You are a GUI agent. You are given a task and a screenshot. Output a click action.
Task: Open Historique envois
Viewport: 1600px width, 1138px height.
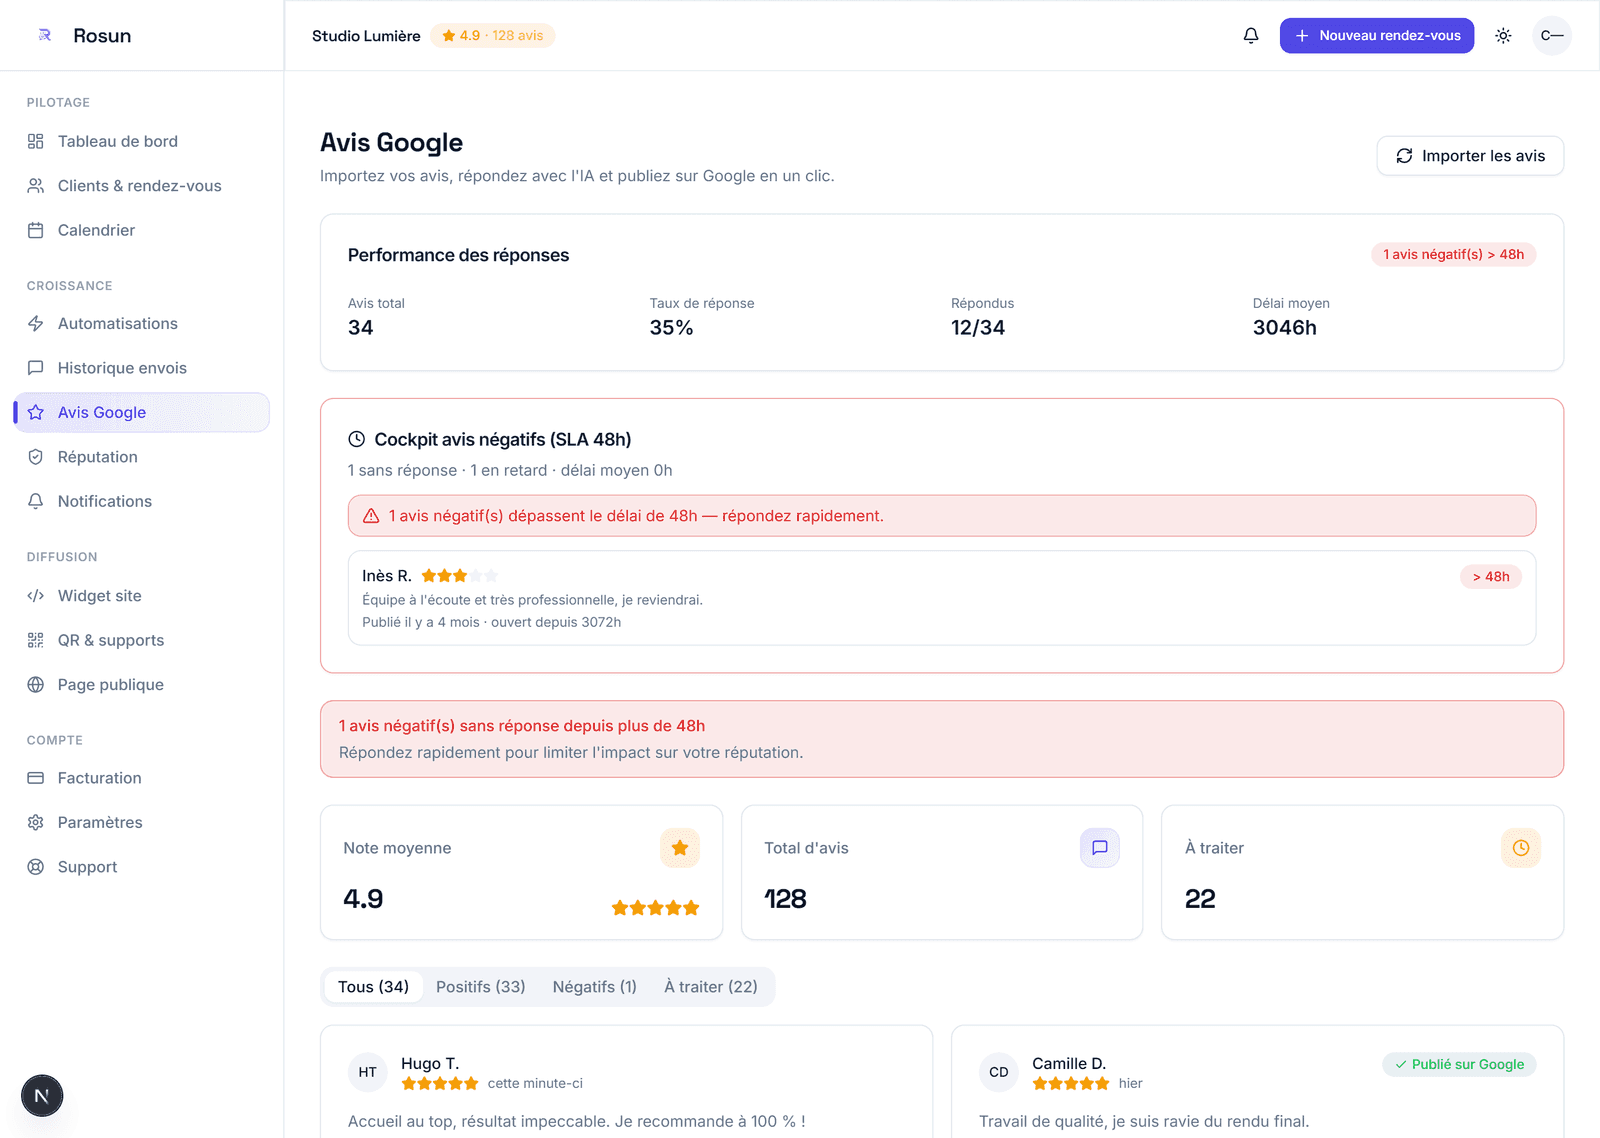click(141, 368)
